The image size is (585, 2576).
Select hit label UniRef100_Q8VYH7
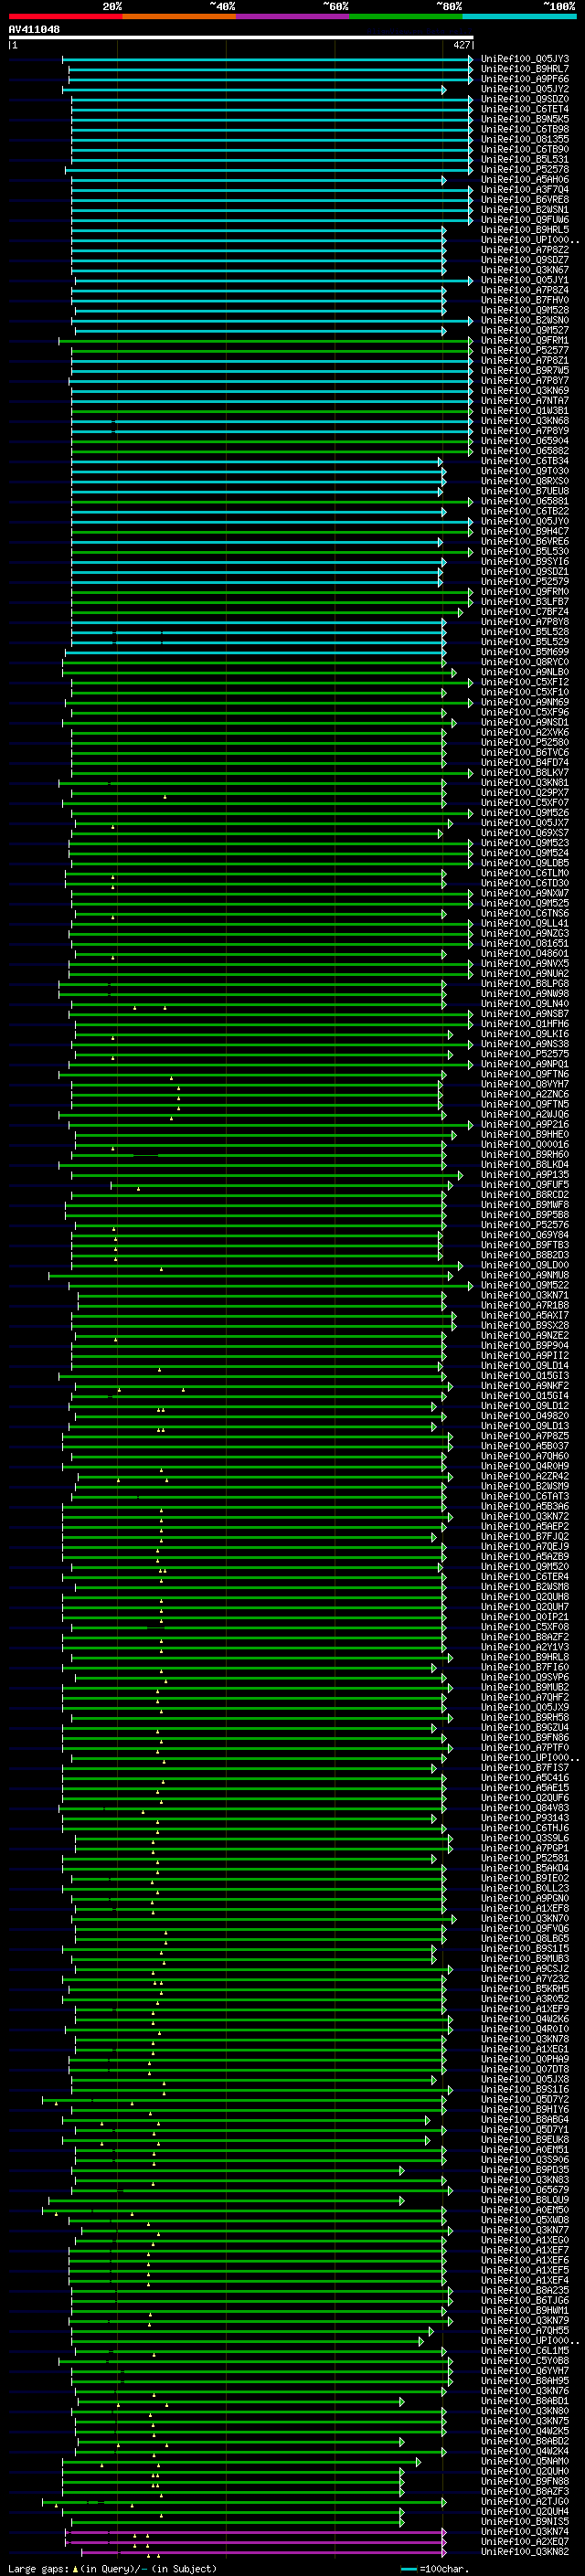(x=525, y=1085)
